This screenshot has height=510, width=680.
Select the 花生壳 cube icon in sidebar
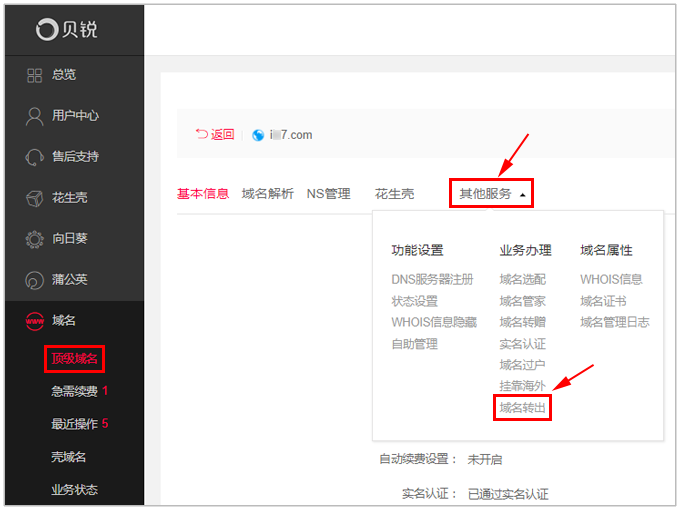point(34,198)
